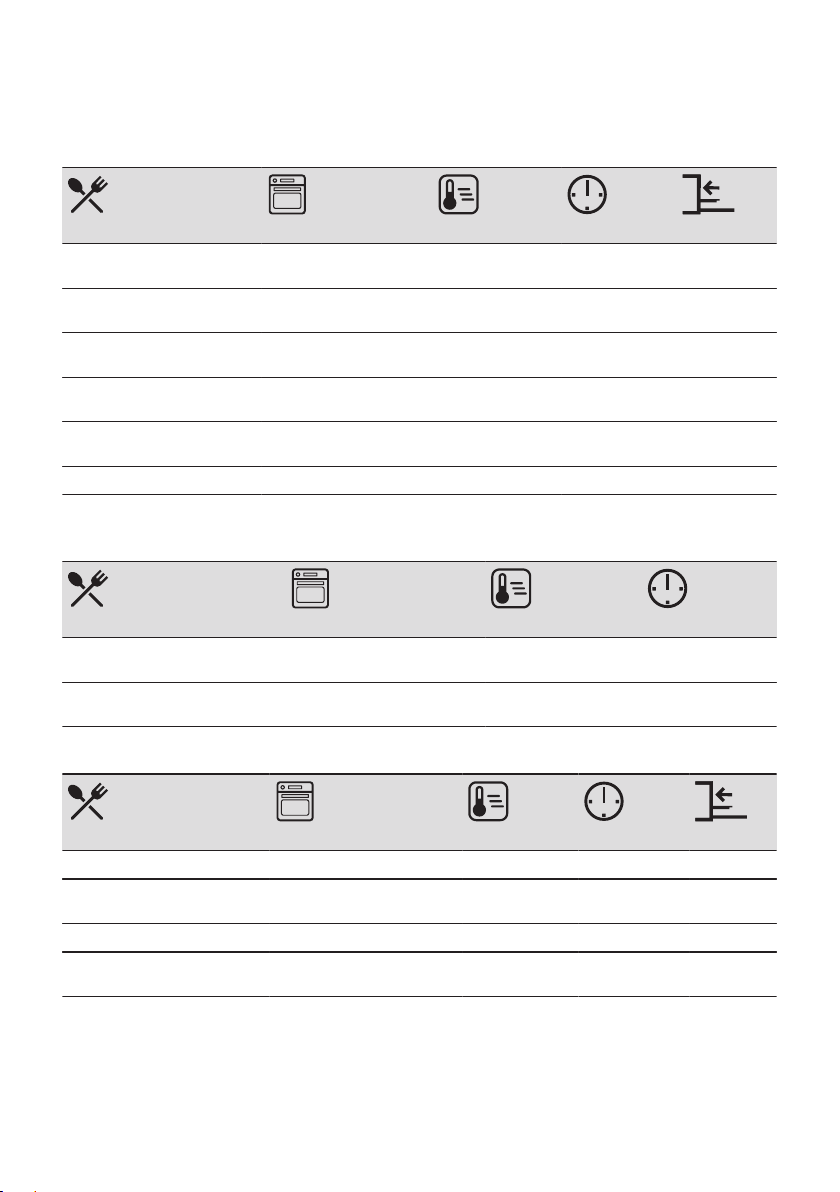Click the spoon and fork icon in middle table
Image resolution: width=840 pixels, height=1192 pixels.
click(x=88, y=589)
